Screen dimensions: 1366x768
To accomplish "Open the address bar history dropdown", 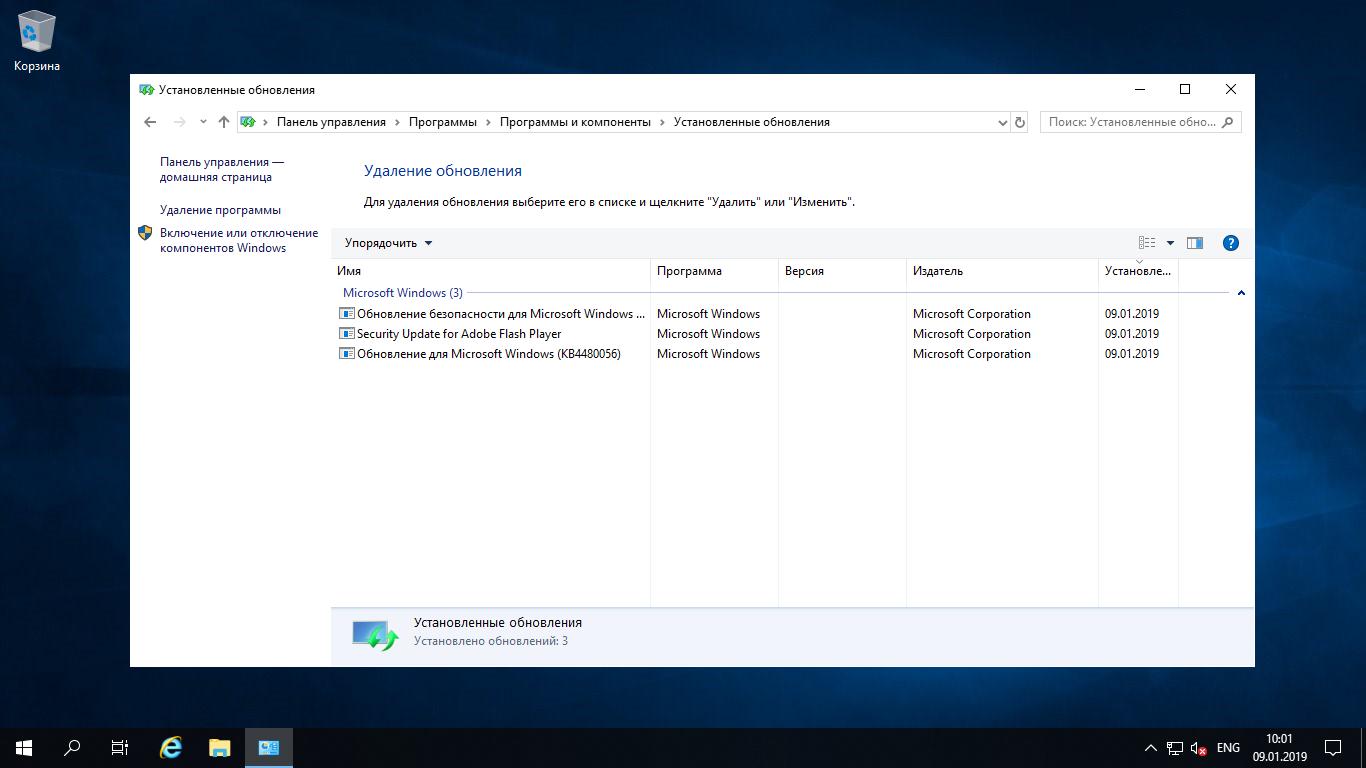I will point(1003,122).
